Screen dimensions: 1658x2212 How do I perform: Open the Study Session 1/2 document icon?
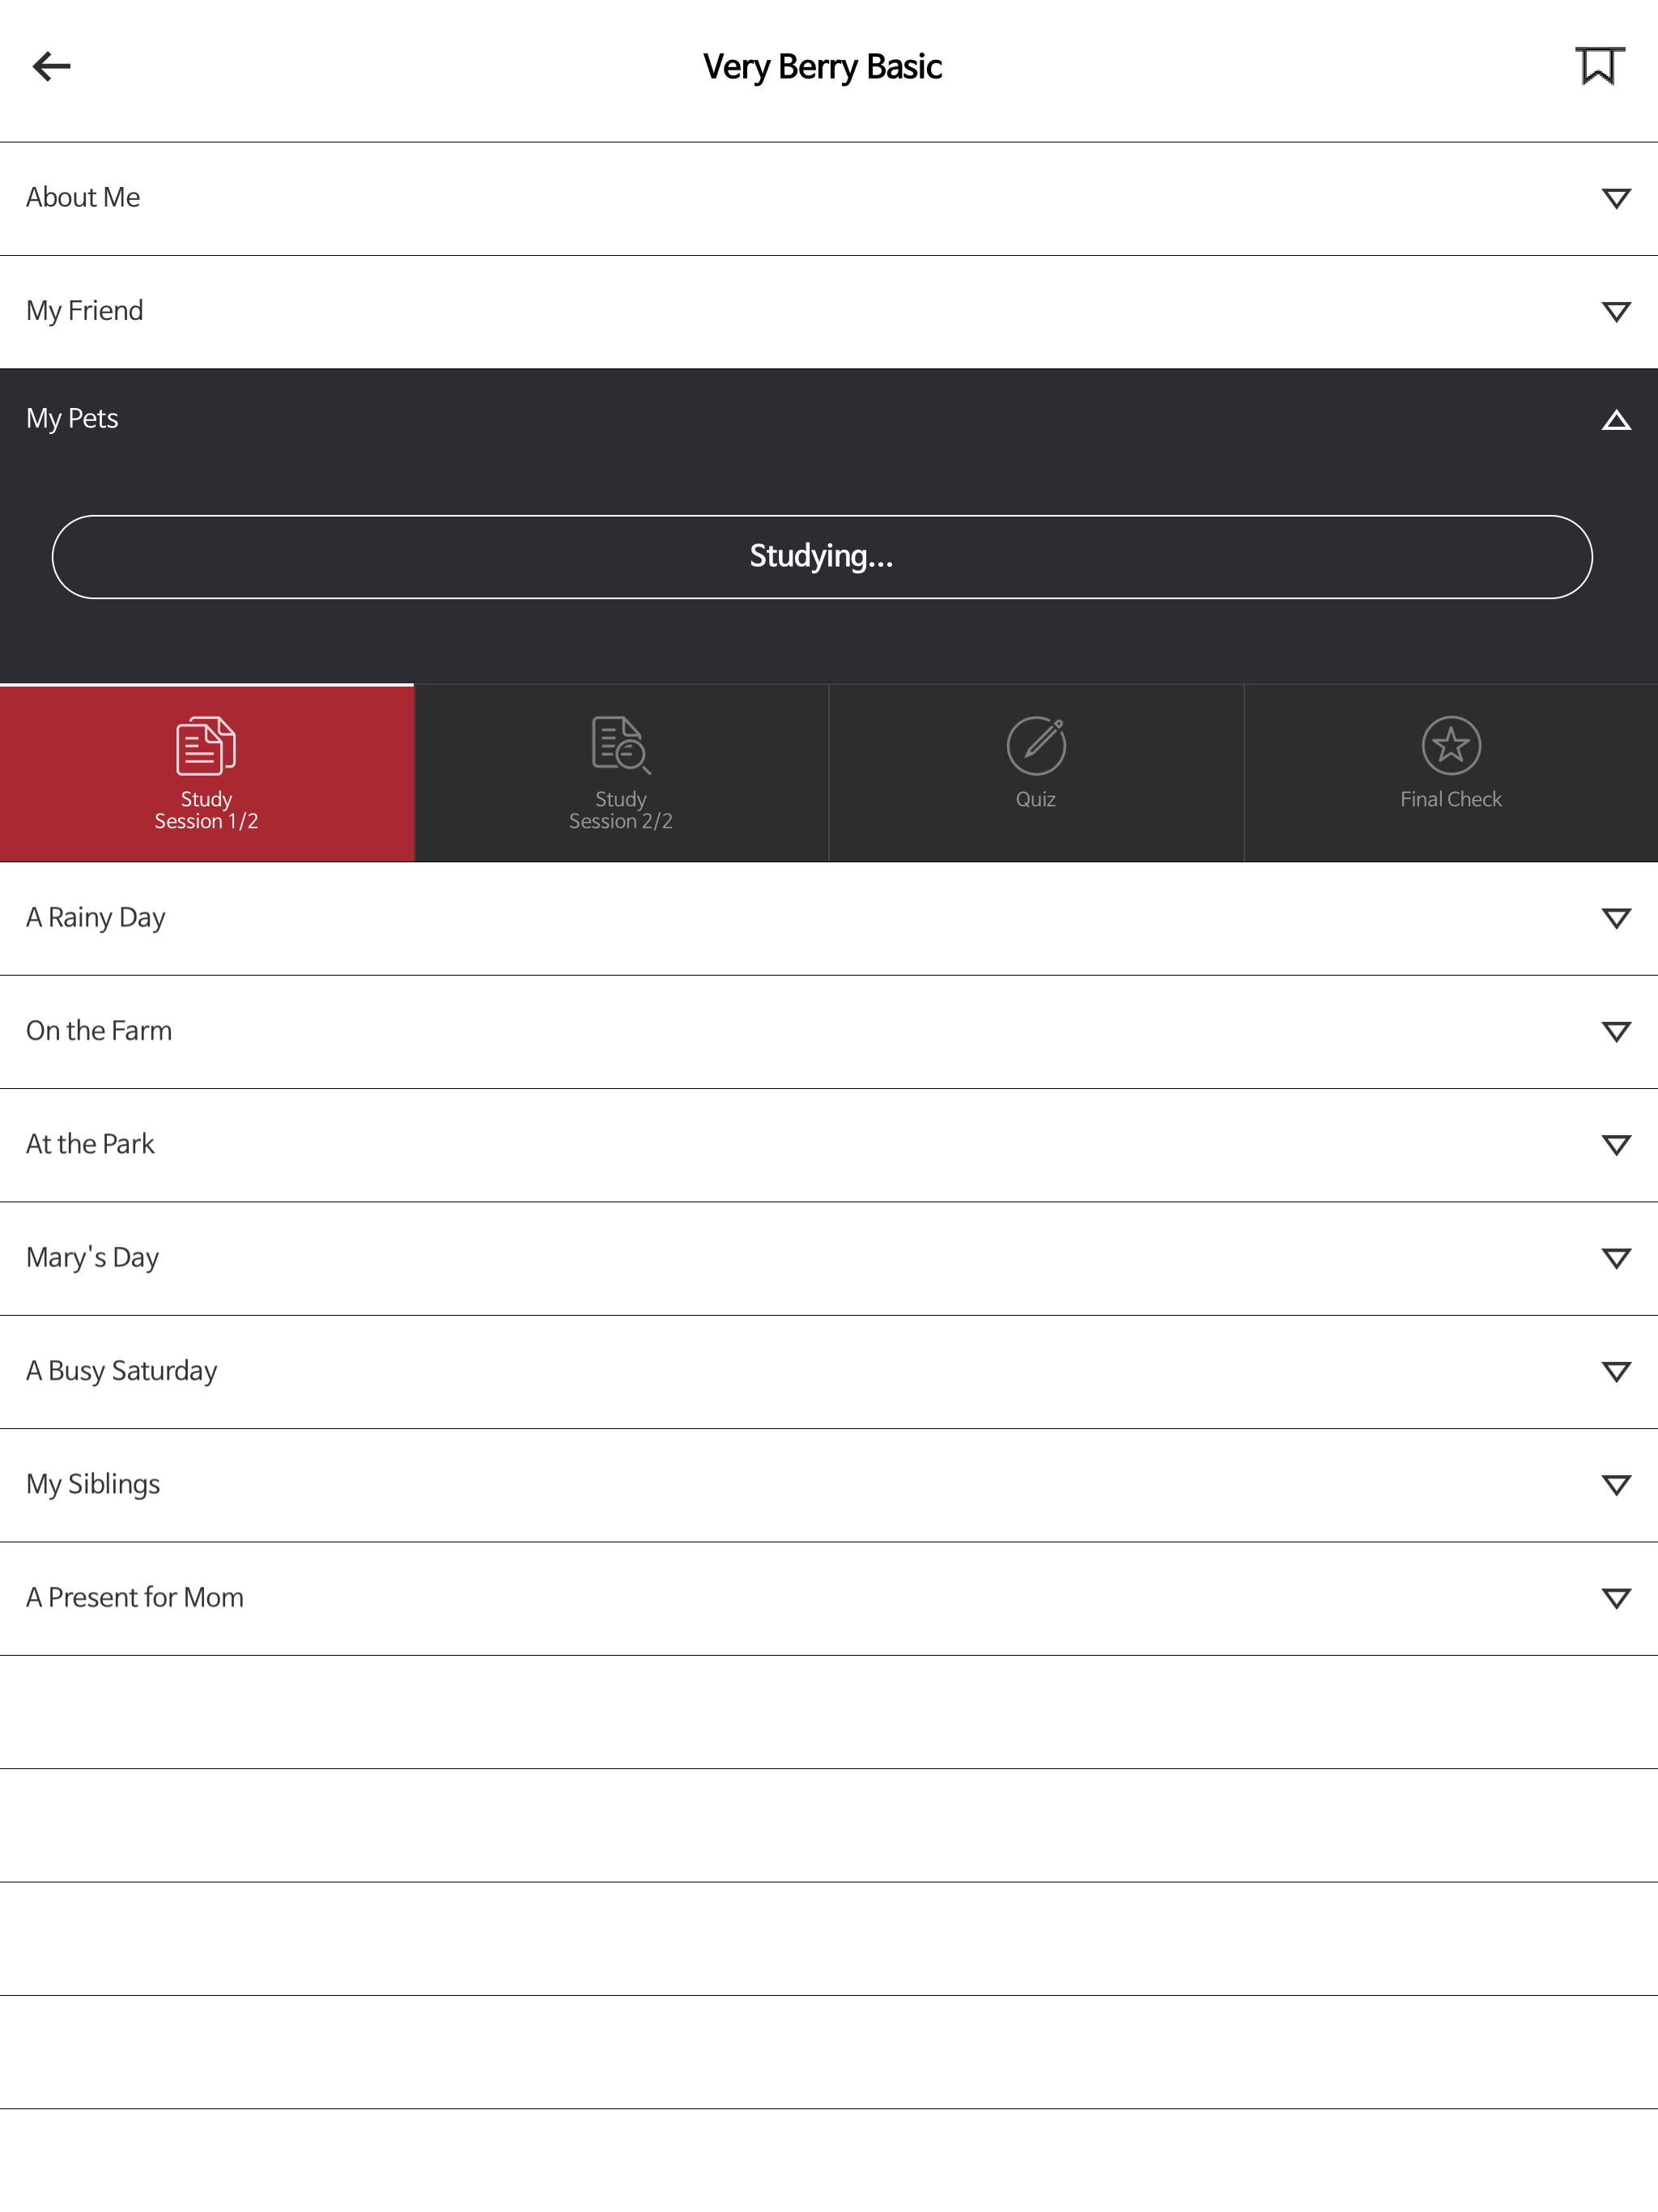206,746
